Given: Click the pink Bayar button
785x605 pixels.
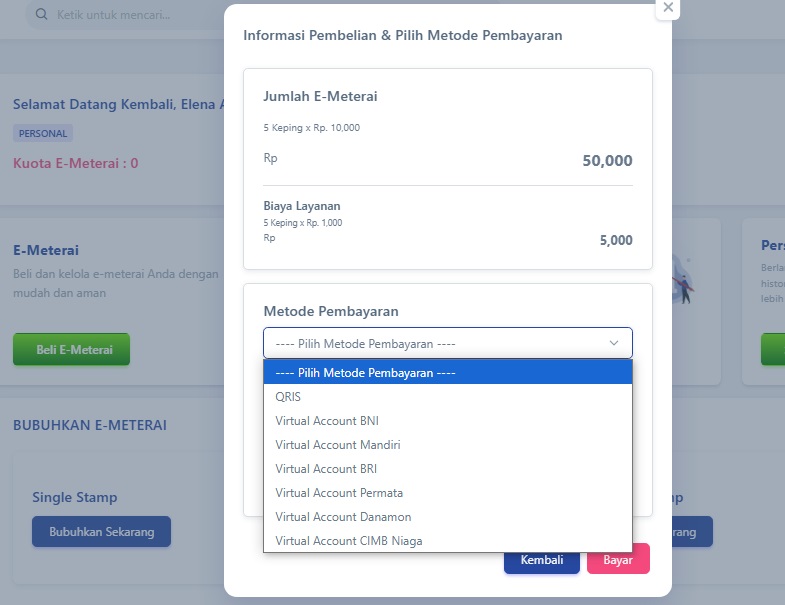Looking at the screenshot, I should pyautogui.click(x=618, y=559).
